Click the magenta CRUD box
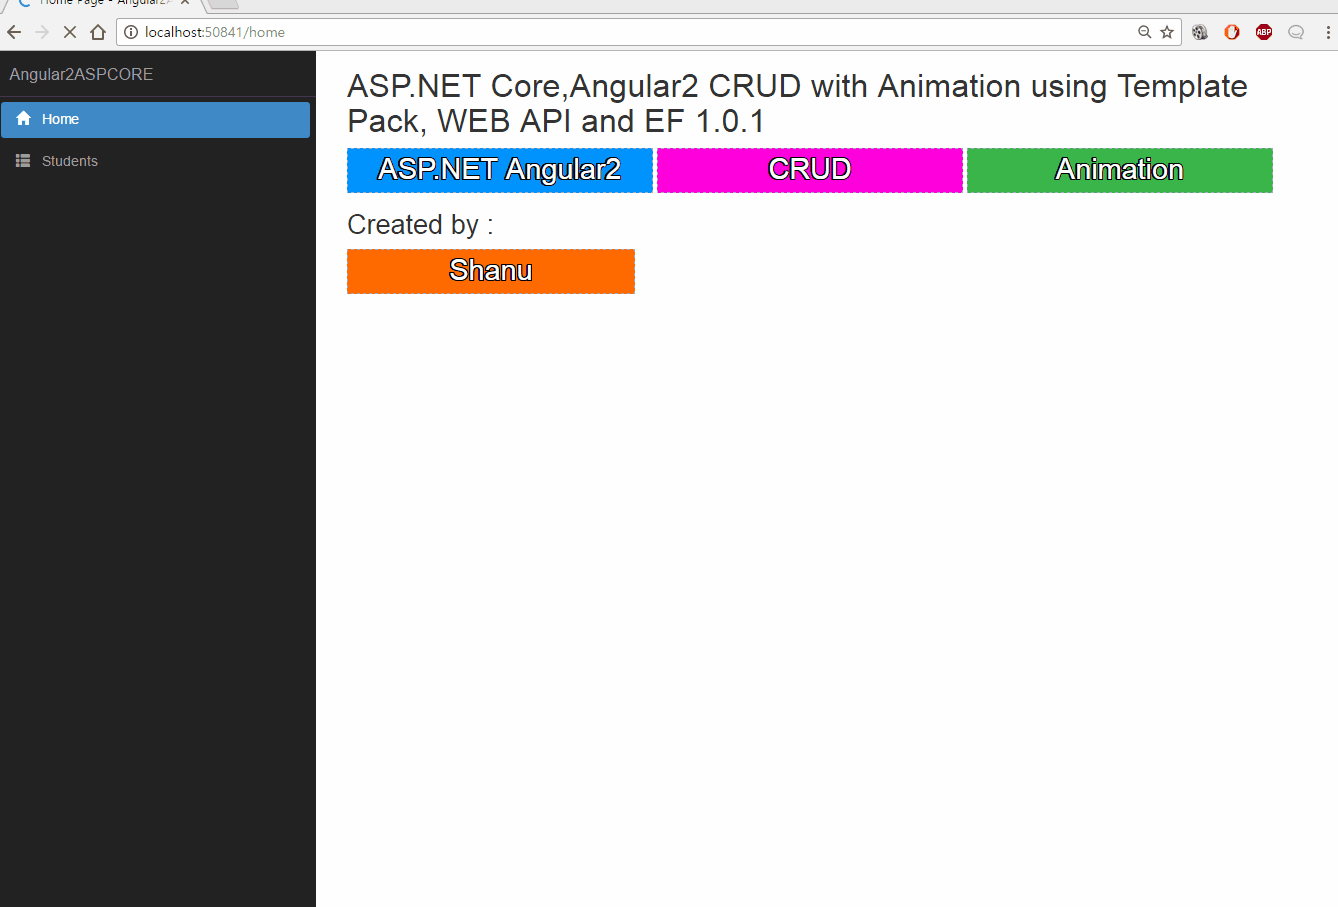1338x907 pixels. point(810,170)
